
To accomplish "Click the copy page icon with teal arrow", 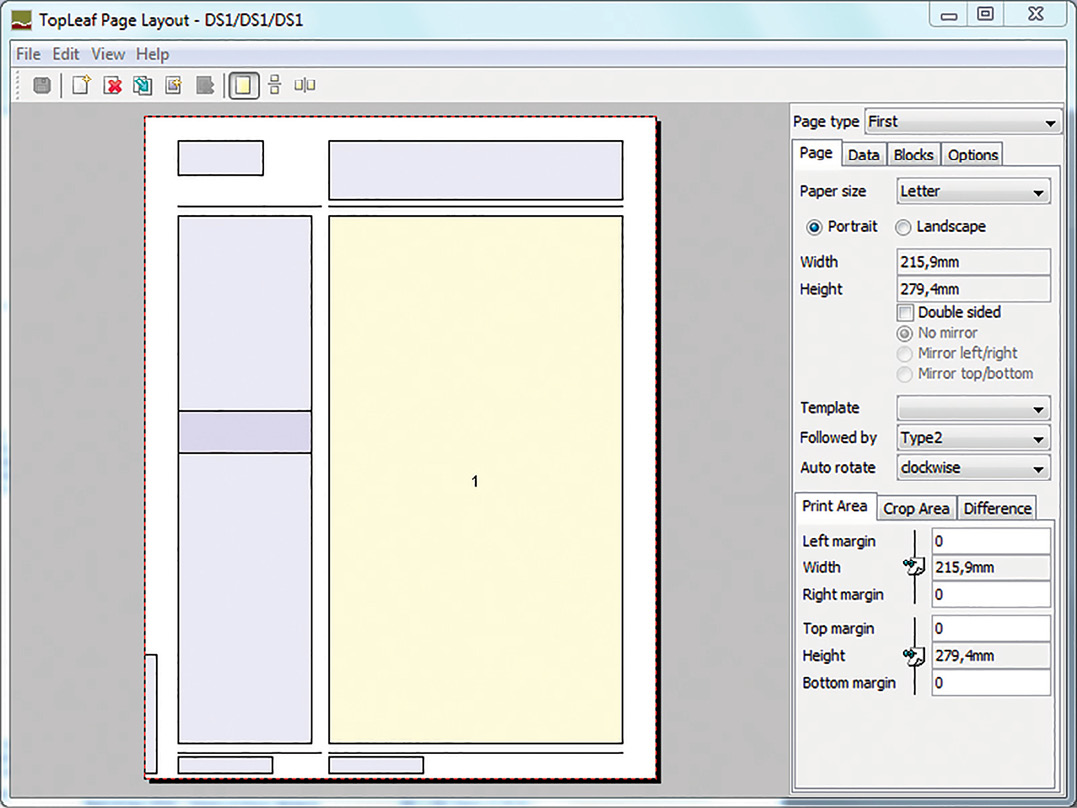I will (143, 85).
